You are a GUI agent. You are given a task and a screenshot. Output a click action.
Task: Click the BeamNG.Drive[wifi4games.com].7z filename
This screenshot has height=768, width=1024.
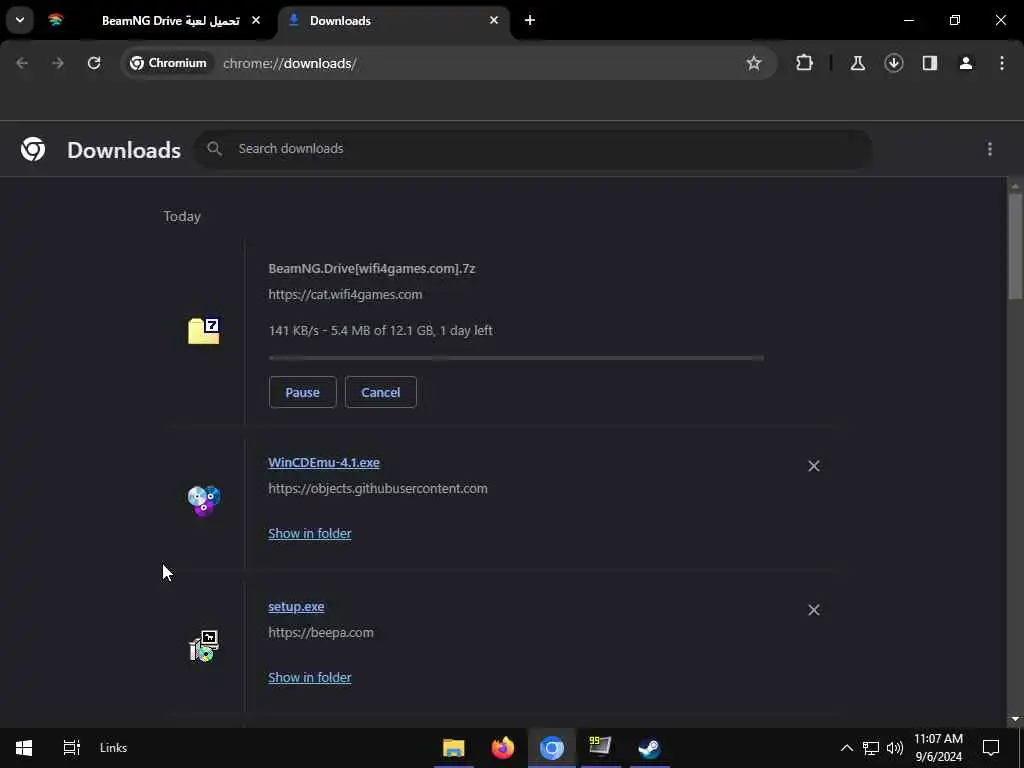click(x=372, y=268)
